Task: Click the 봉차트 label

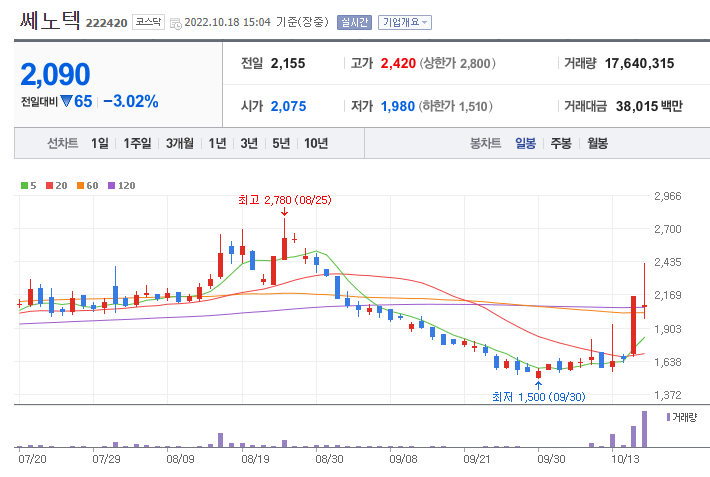Action: click(x=485, y=143)
